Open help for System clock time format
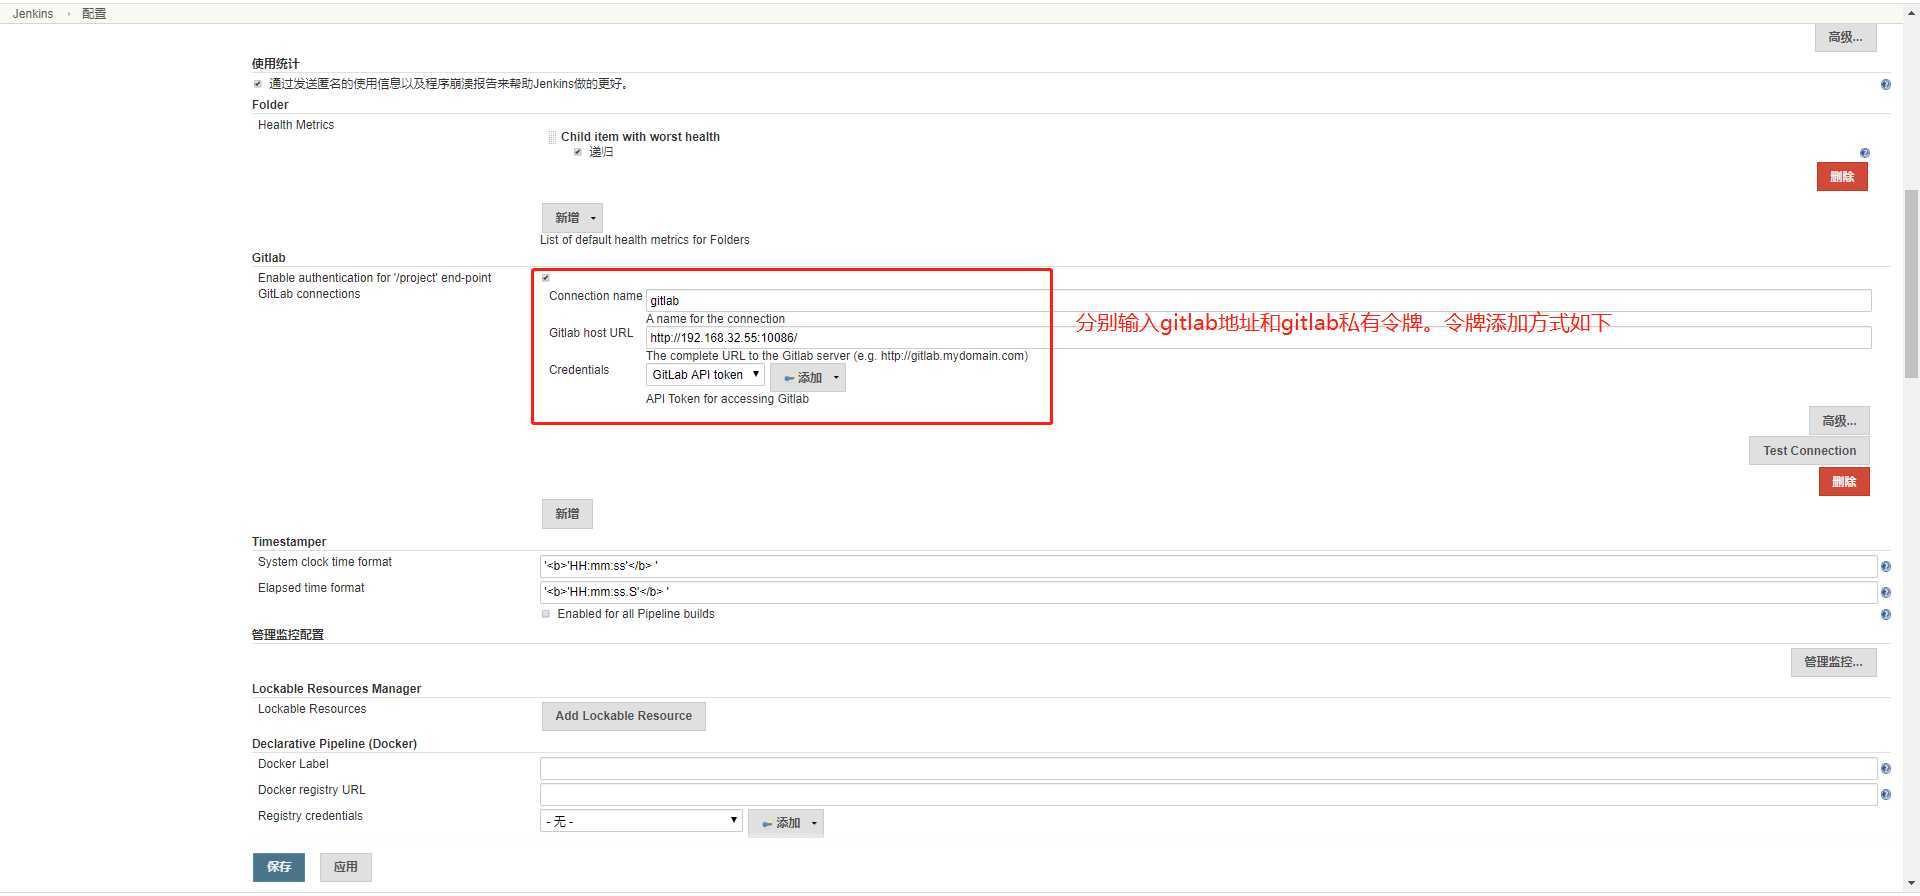 pyautogui.click(x=1885, y=567)
